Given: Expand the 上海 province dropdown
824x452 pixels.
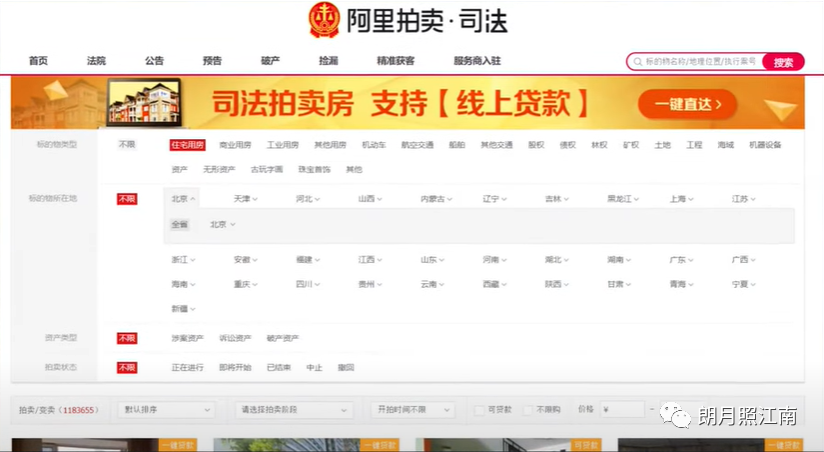Looking at the screenshot, I should (x=682, y=199).
